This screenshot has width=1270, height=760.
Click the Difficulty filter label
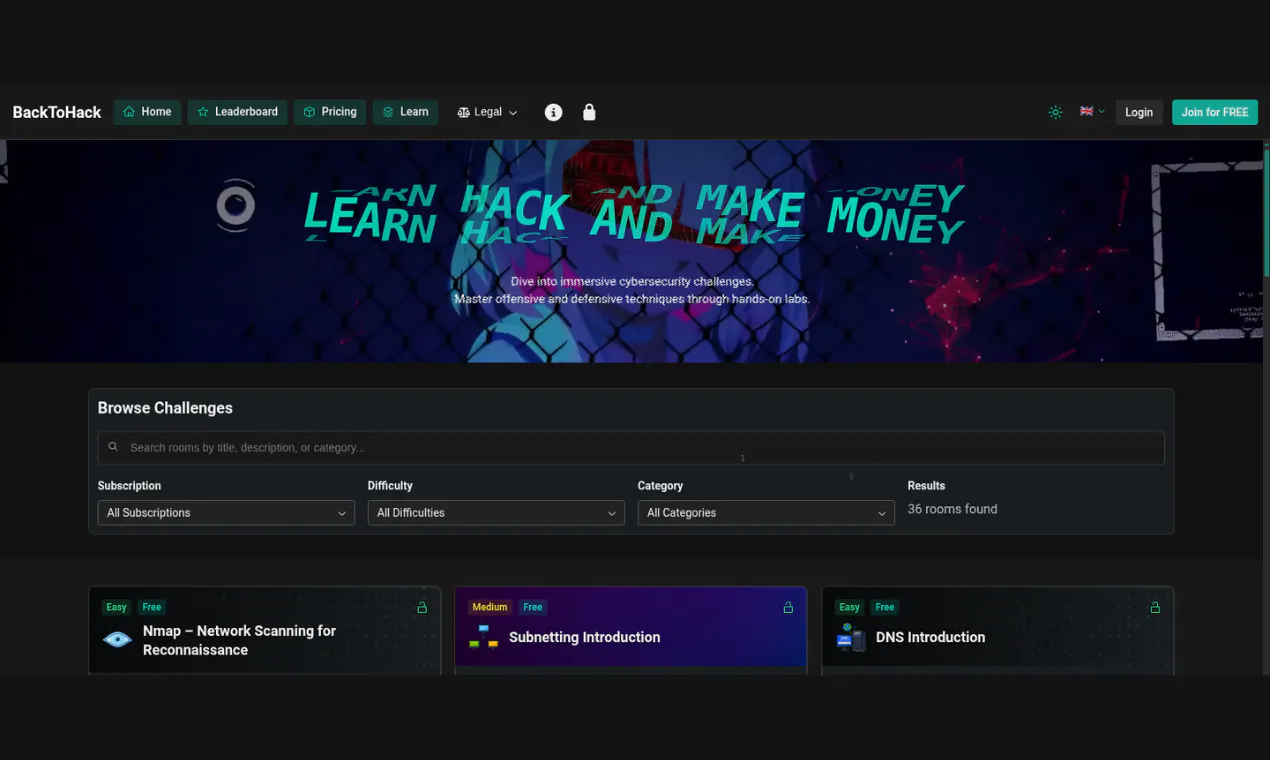click(x=390, y=486)
